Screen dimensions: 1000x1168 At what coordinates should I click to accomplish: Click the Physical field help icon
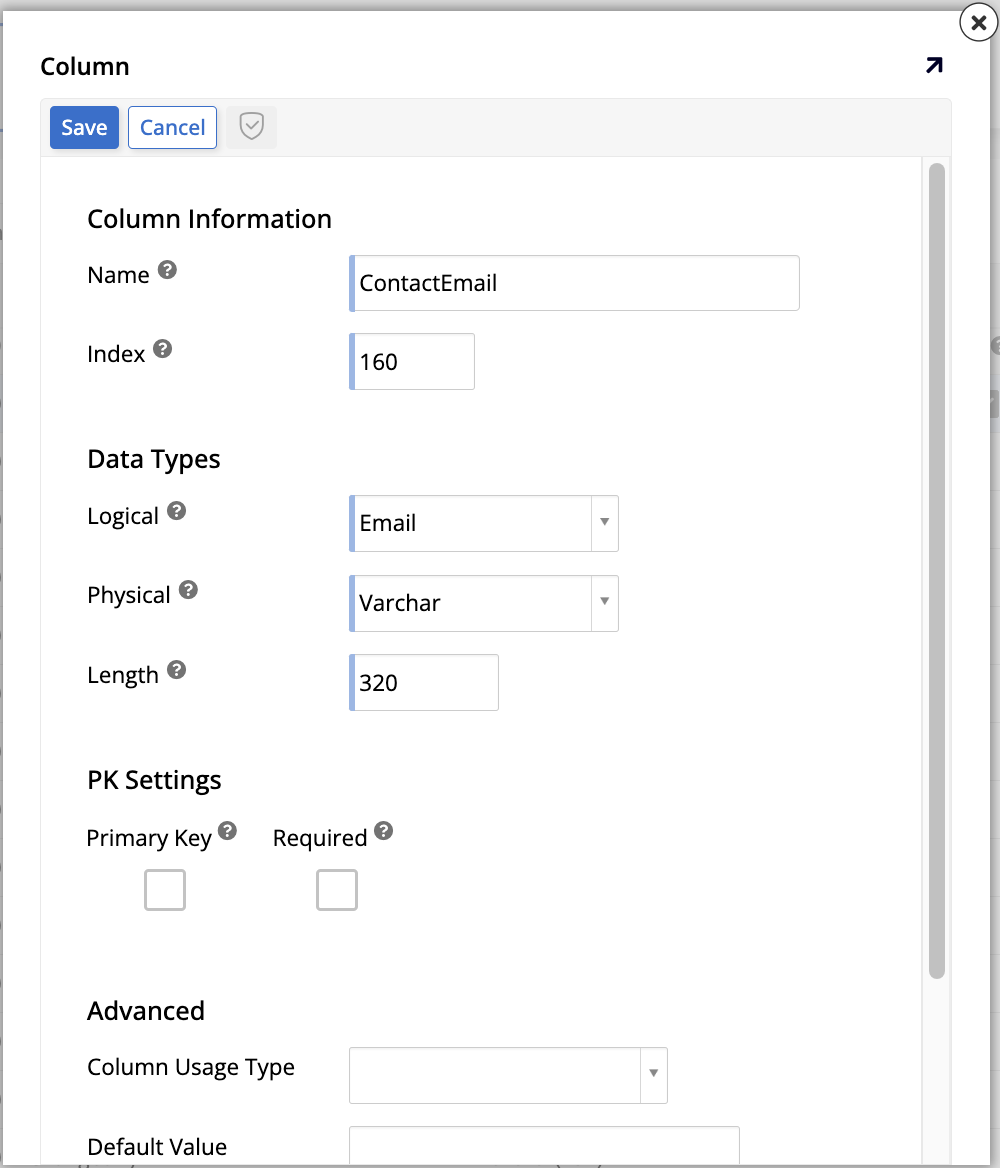pos(189,588)
